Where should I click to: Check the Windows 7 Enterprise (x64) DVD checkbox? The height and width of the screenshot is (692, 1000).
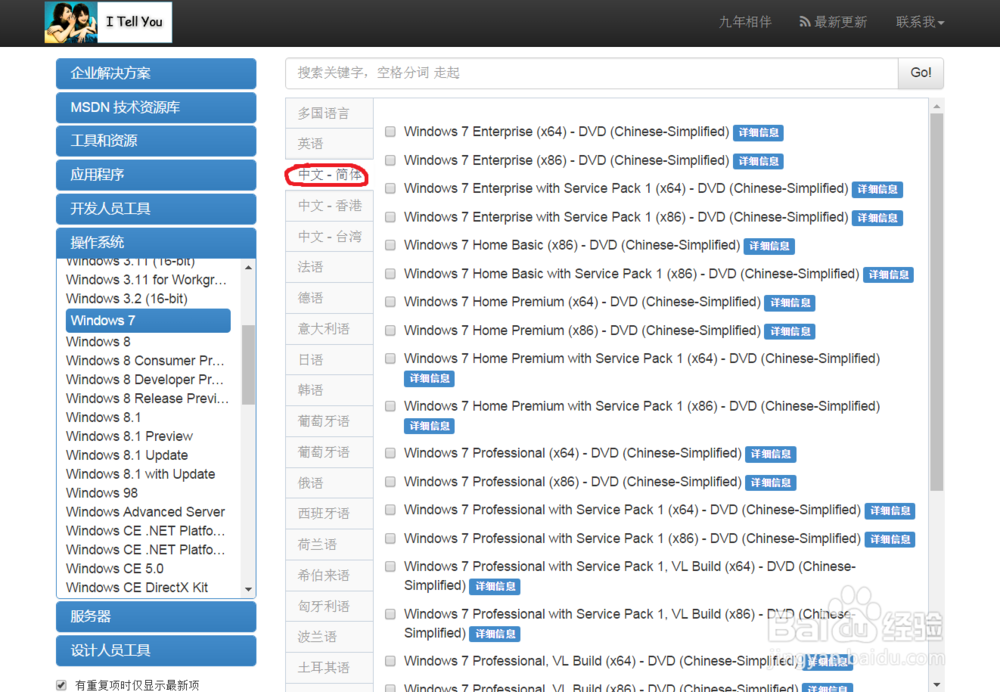coord(389,131)
